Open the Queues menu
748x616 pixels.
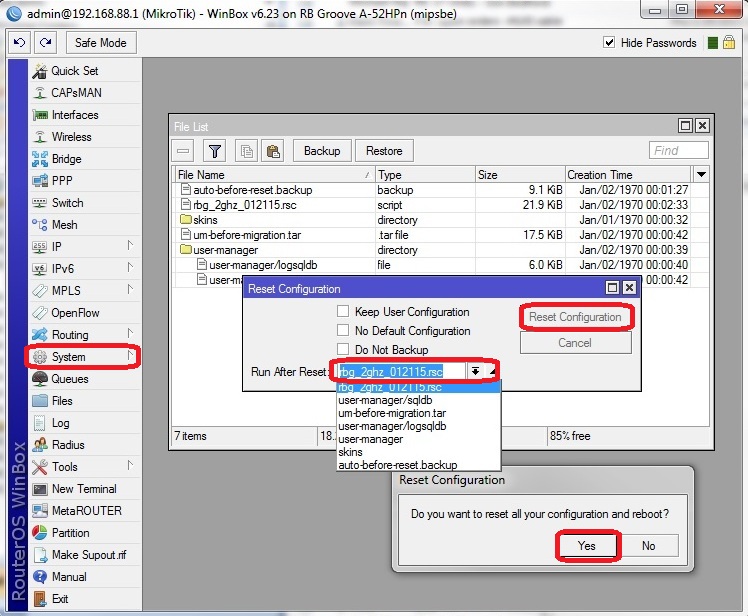[x=85, y=379]
